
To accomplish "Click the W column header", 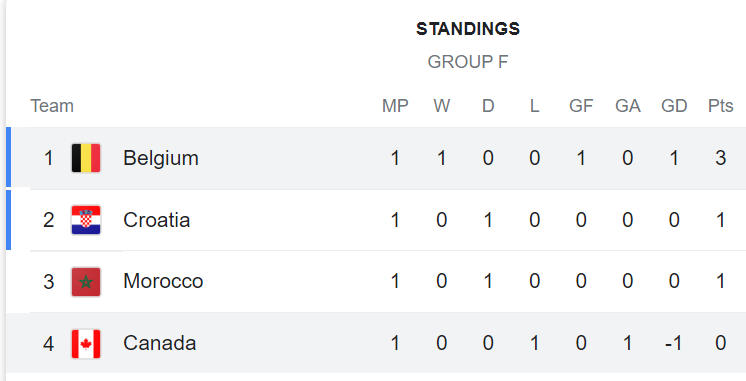I will pyautogui.click(x=442, y=106).
